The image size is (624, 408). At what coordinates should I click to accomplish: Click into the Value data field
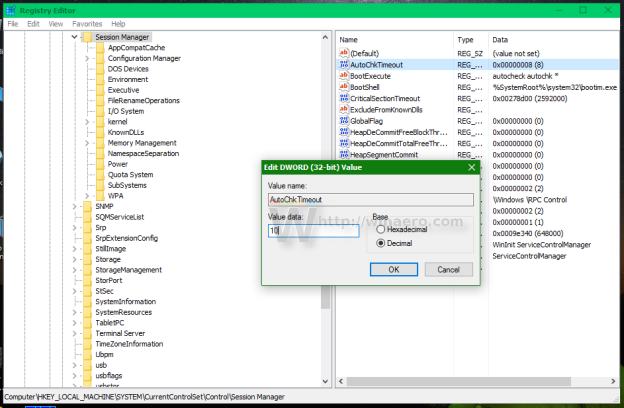(314, 230)
